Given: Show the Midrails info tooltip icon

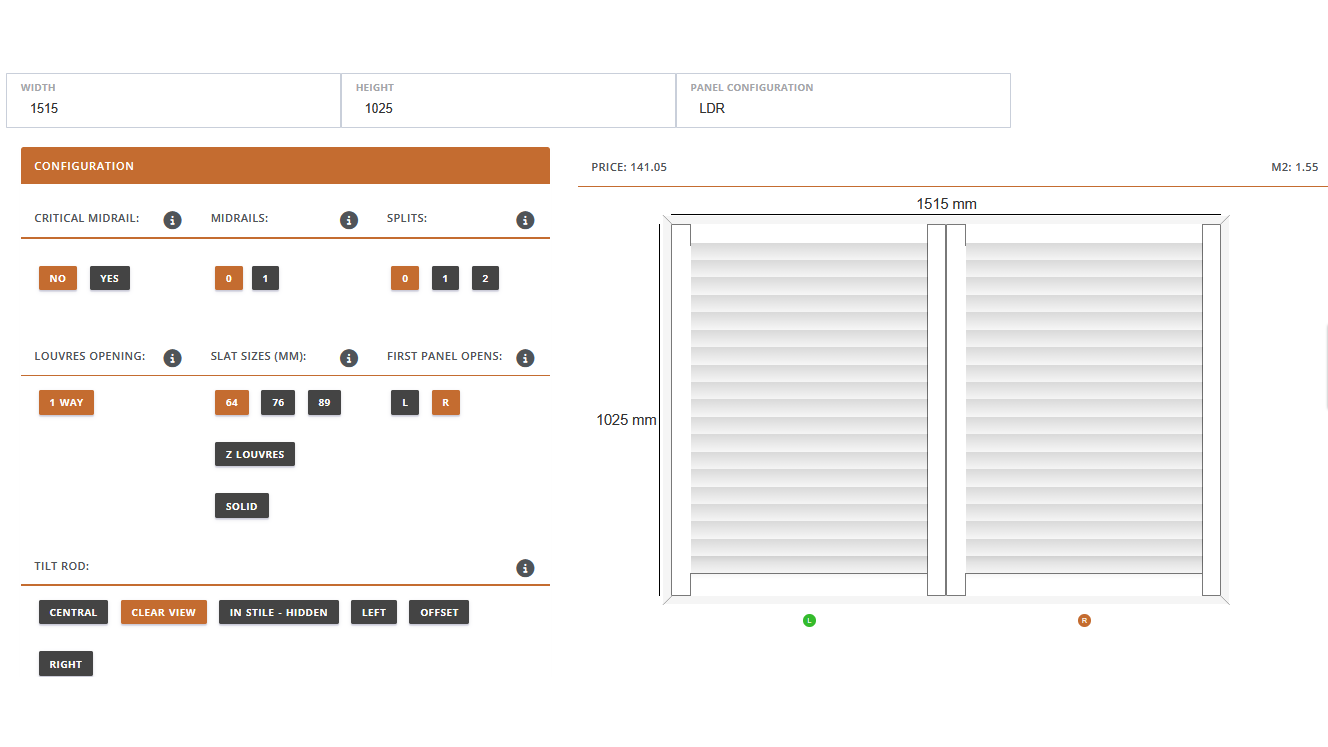Looking at the screenshot, I should pos(349,220).
